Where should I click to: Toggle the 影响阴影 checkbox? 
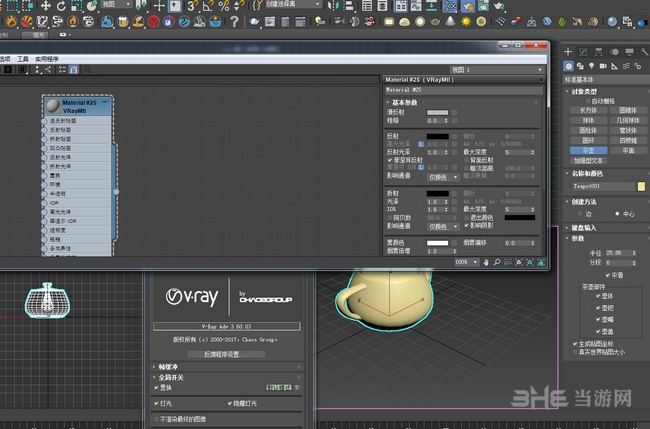point(466,225)
